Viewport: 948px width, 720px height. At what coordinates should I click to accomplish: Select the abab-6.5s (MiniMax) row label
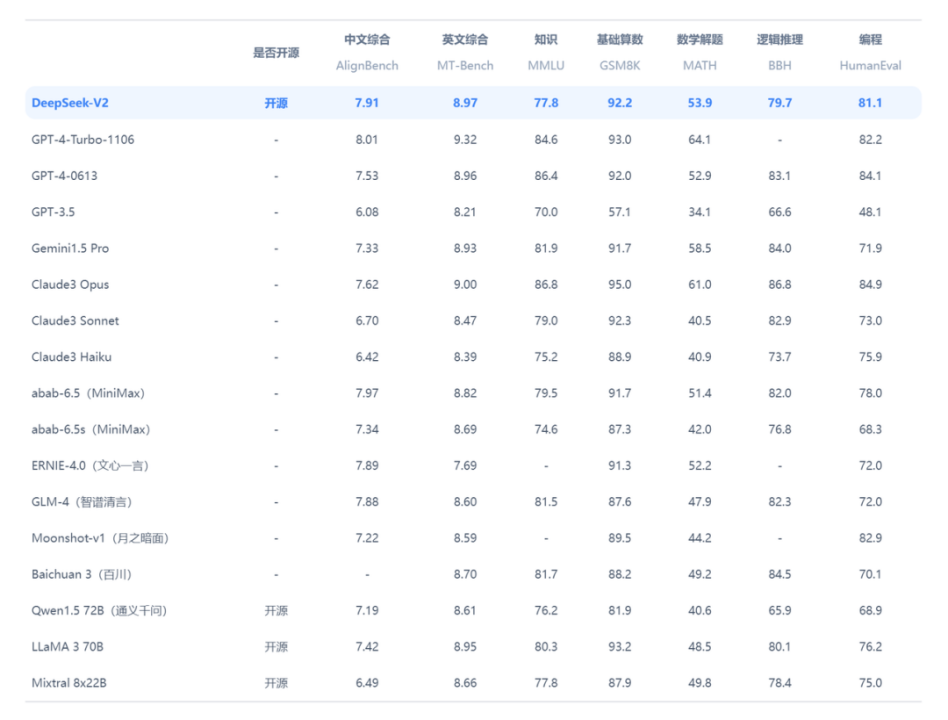tap(91, 430)
